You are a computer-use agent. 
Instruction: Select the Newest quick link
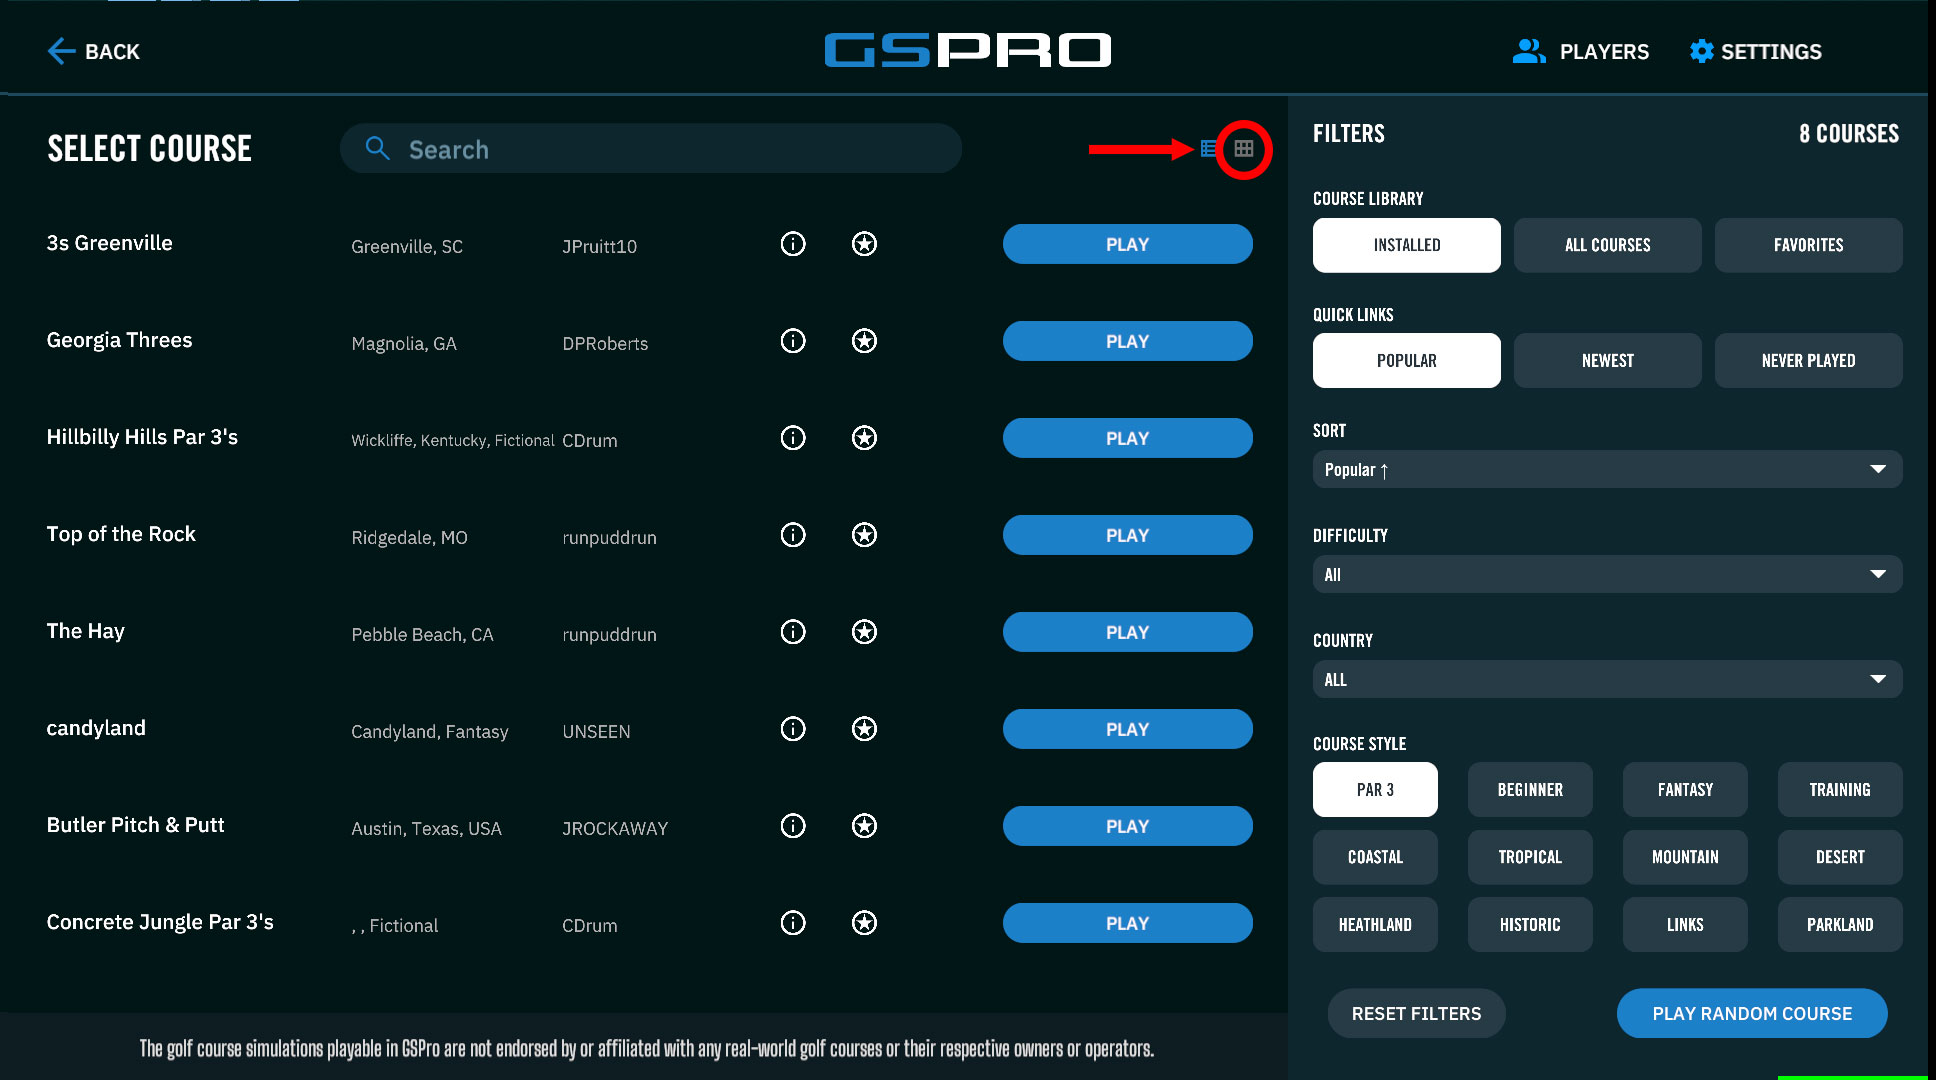tap(1607, 361)
